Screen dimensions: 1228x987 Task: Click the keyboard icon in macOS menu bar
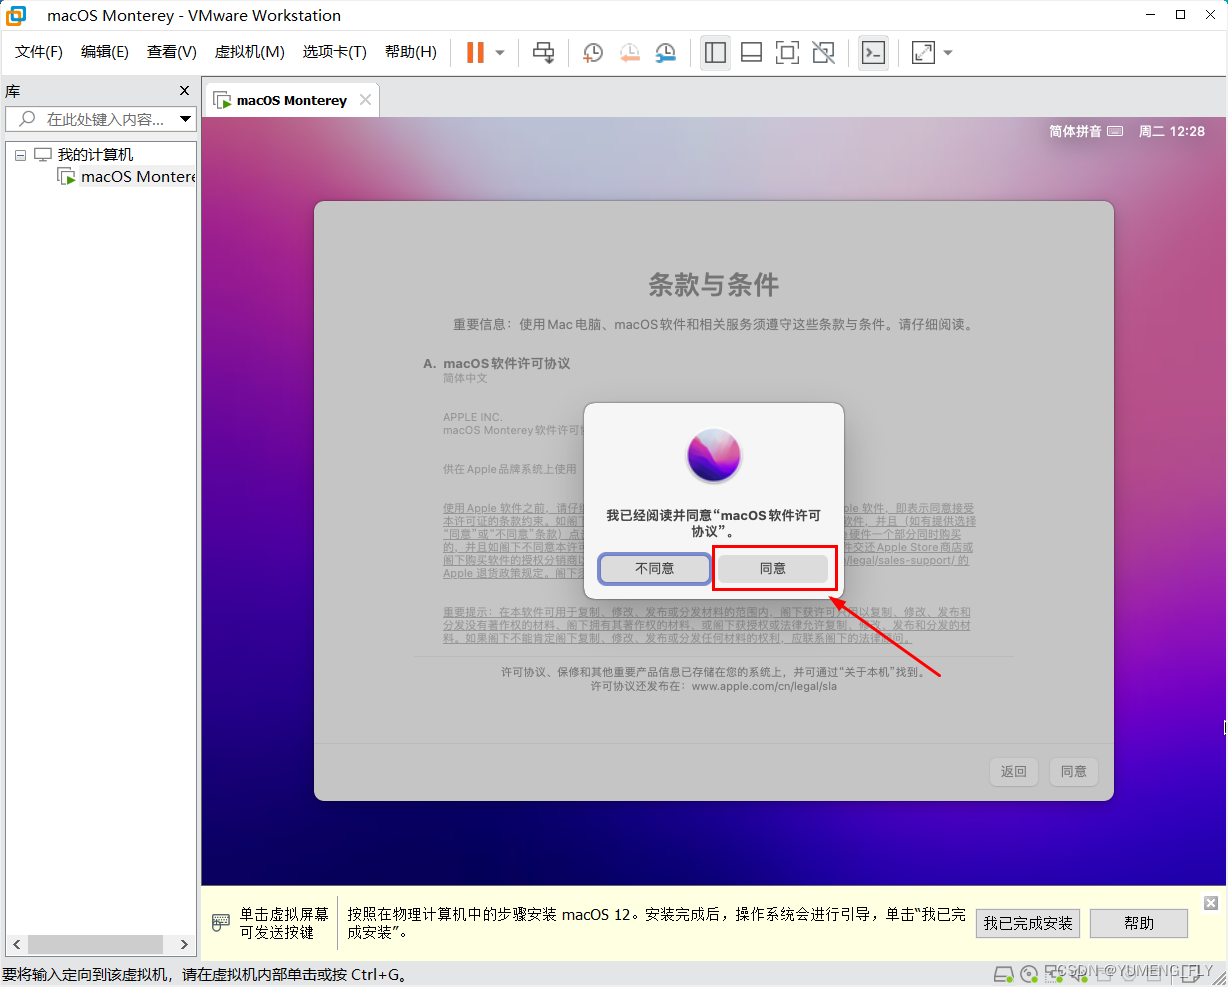pyautogui.click(x=1116, y=131)
